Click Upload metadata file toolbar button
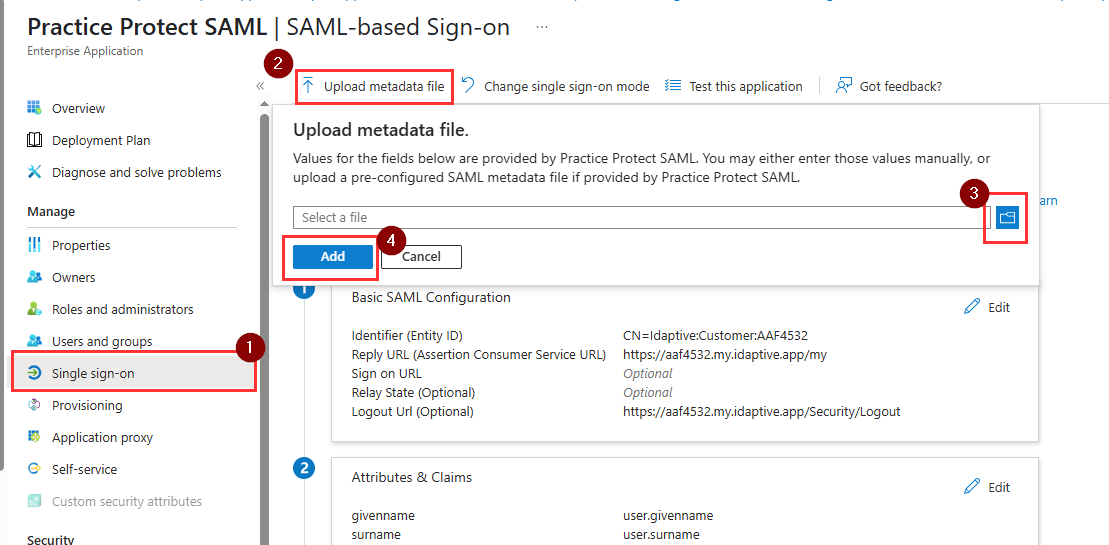The height and width of the screenshot is (545, 1109). [374, 86]
